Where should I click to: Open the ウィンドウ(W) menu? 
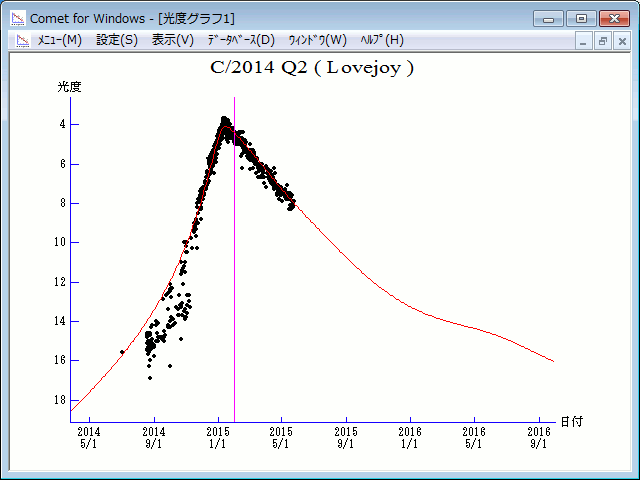coord(318,40)
